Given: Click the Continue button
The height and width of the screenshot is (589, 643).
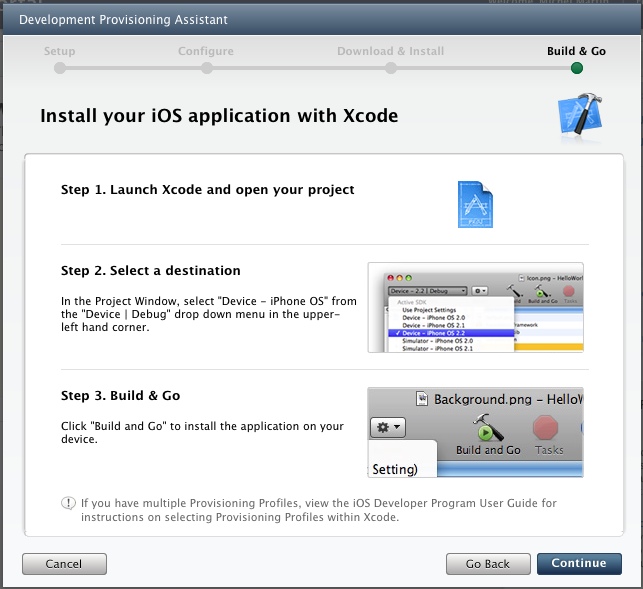Looking at the screenshot, I should 579,564.
